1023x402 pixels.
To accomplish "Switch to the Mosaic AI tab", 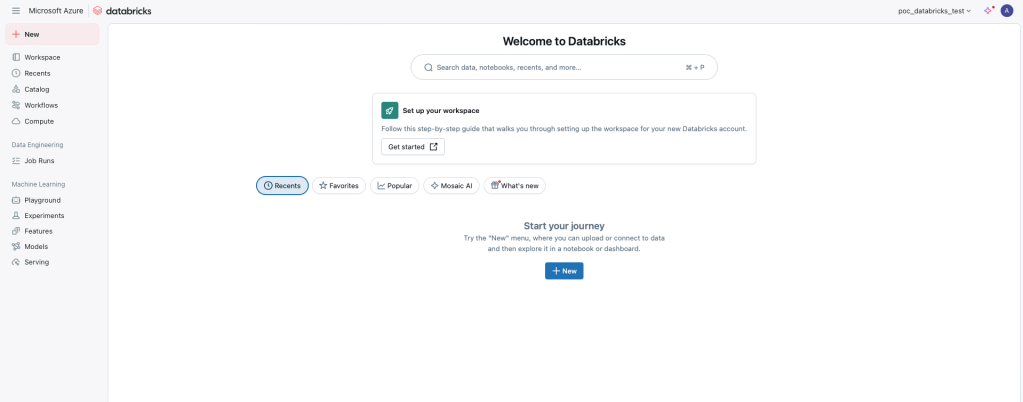I will (451, 185).
